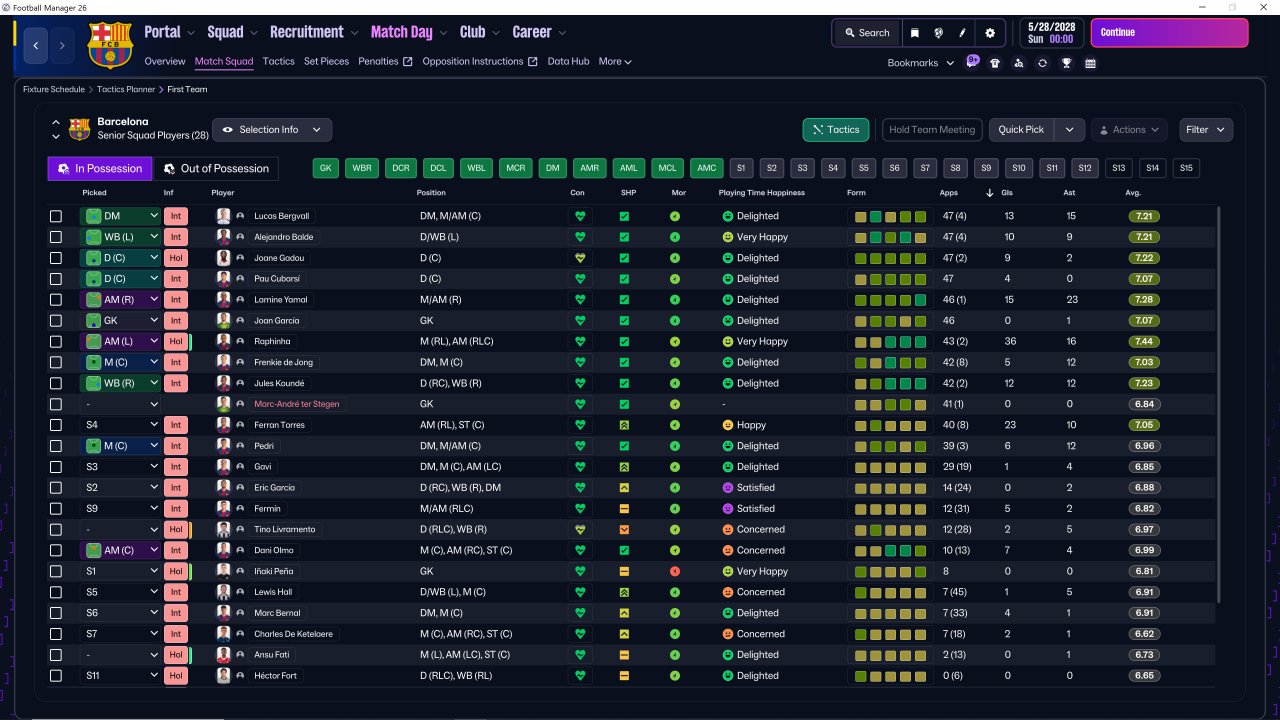Open the world globe icon
The image size is (1280, 720).
click(939, 33)
